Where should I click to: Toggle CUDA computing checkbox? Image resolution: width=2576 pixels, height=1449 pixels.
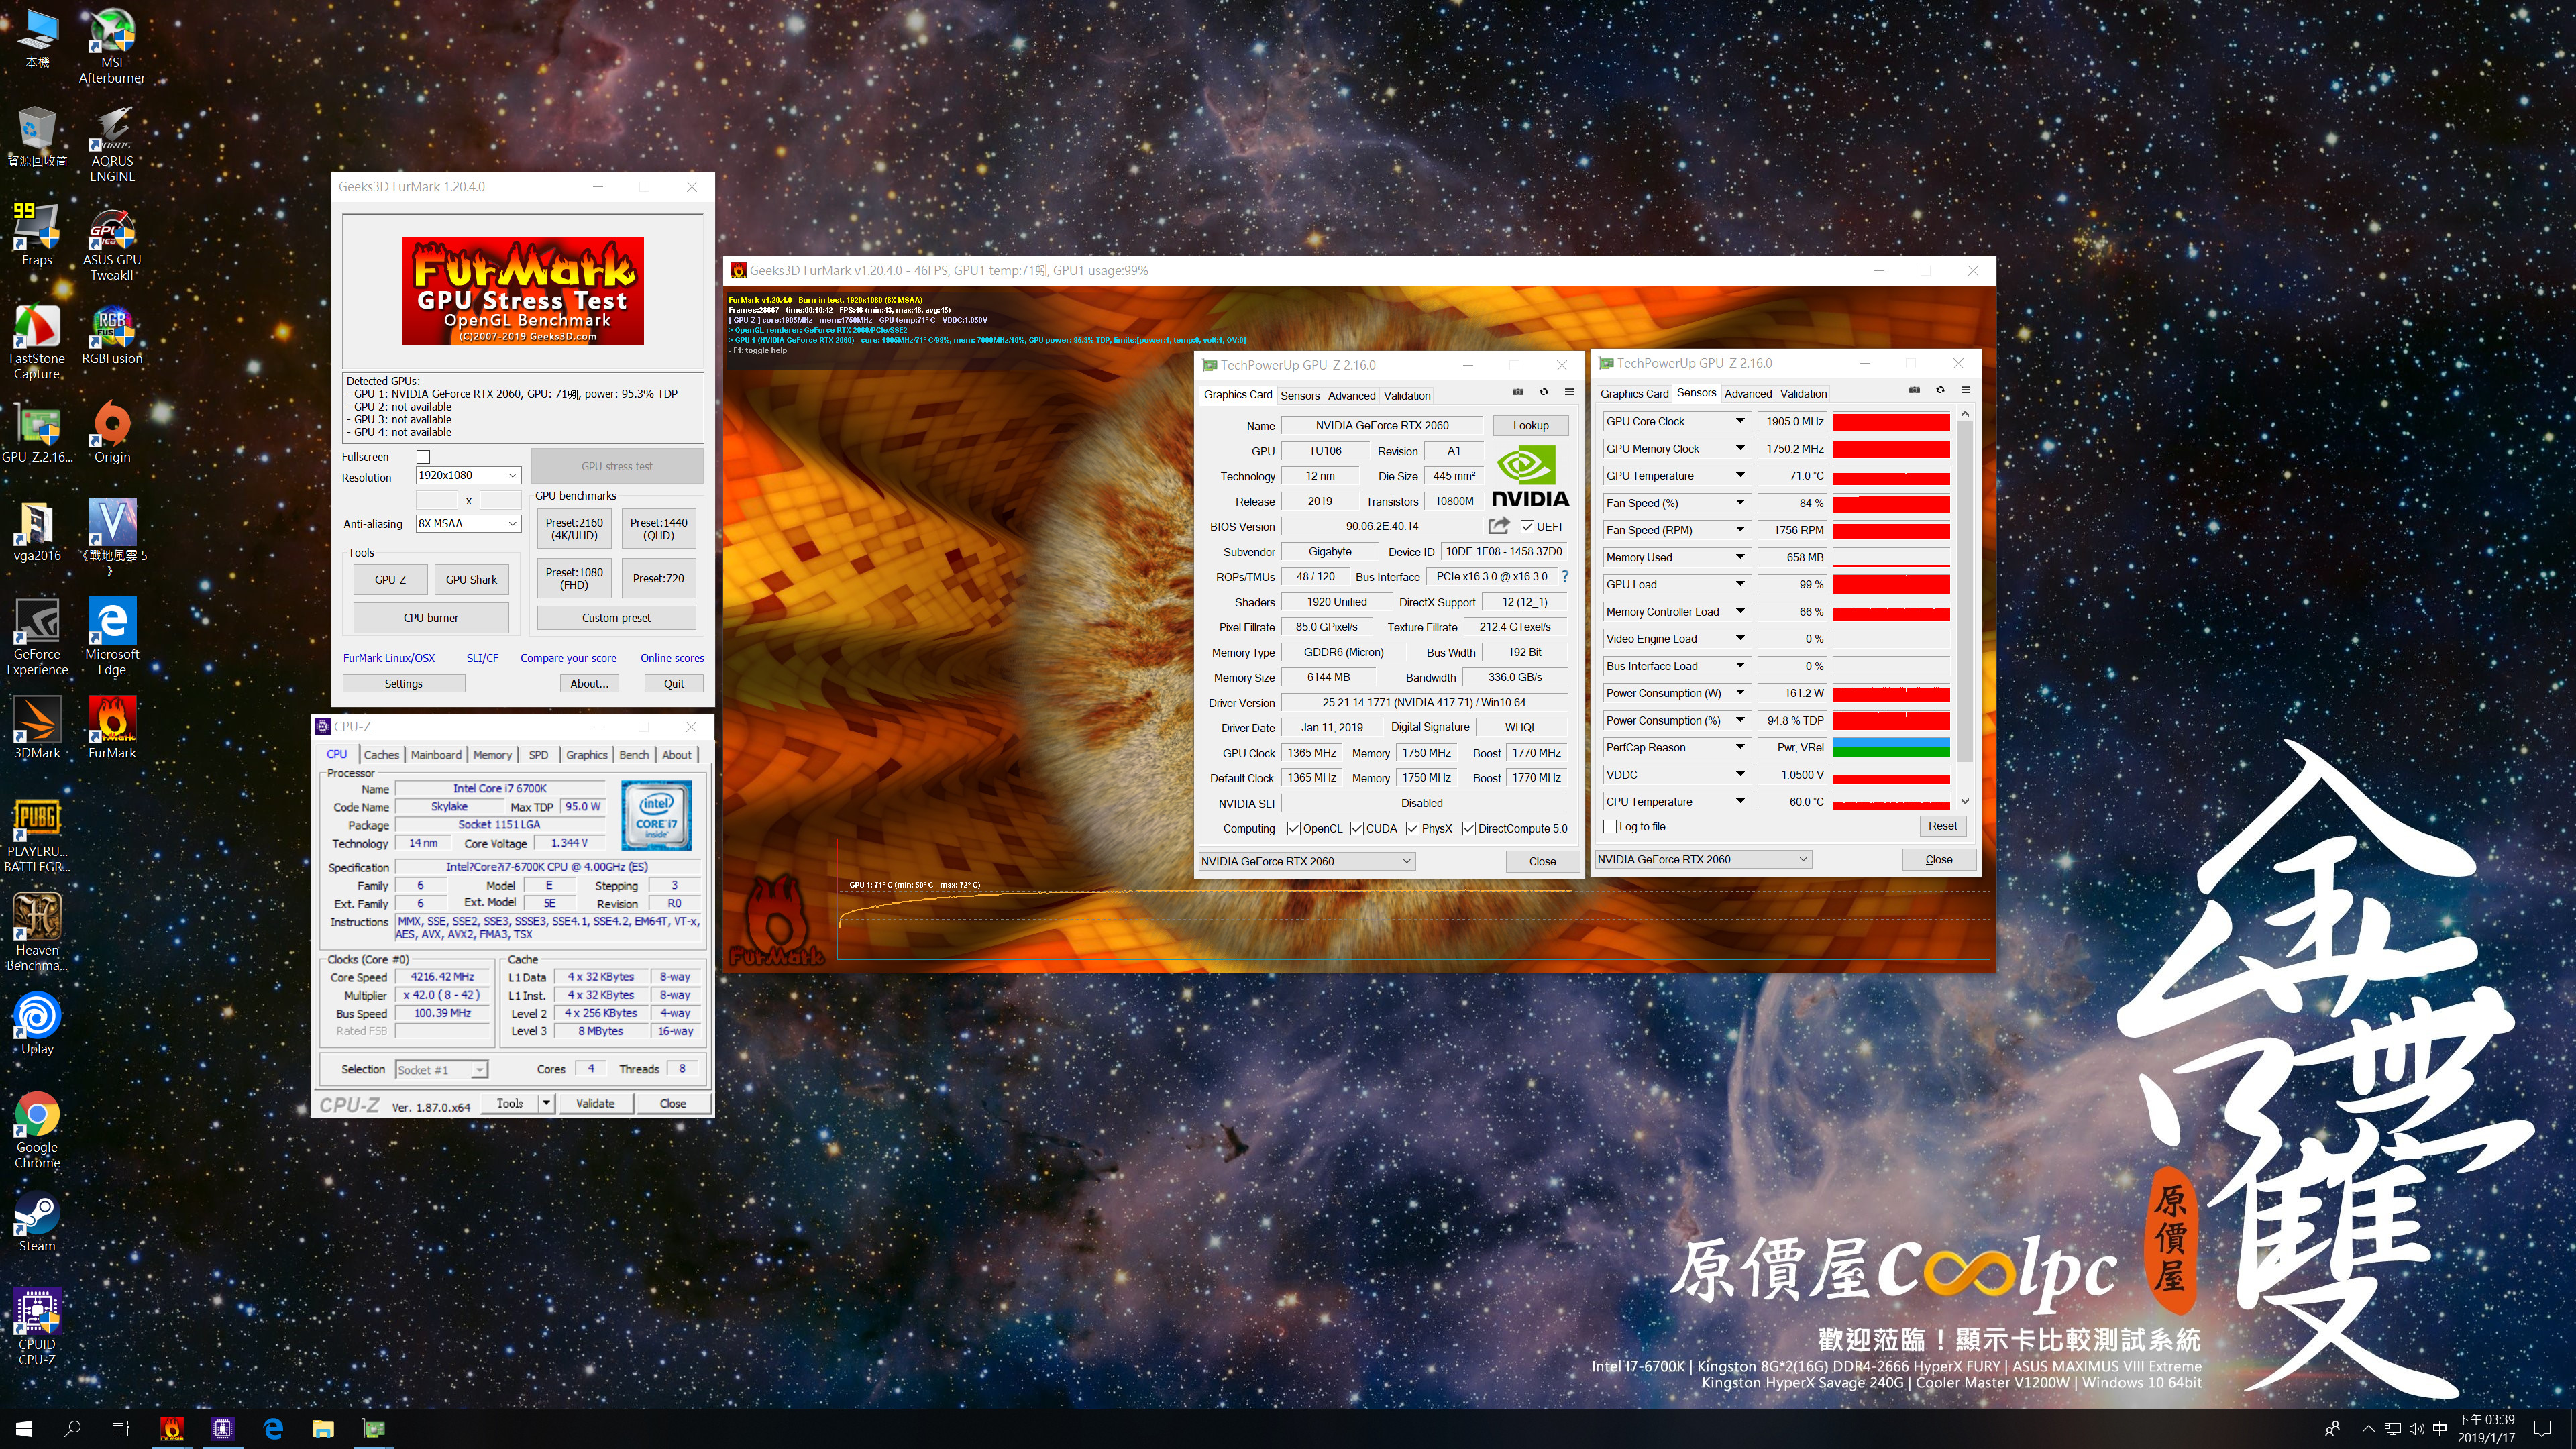click(1357, 828)
